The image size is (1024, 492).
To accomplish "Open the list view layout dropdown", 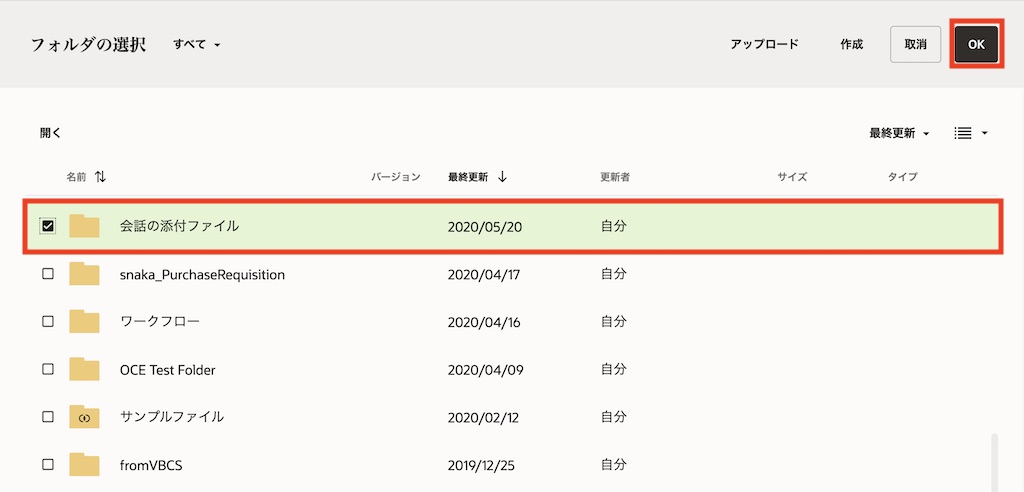I will point(970,133).
